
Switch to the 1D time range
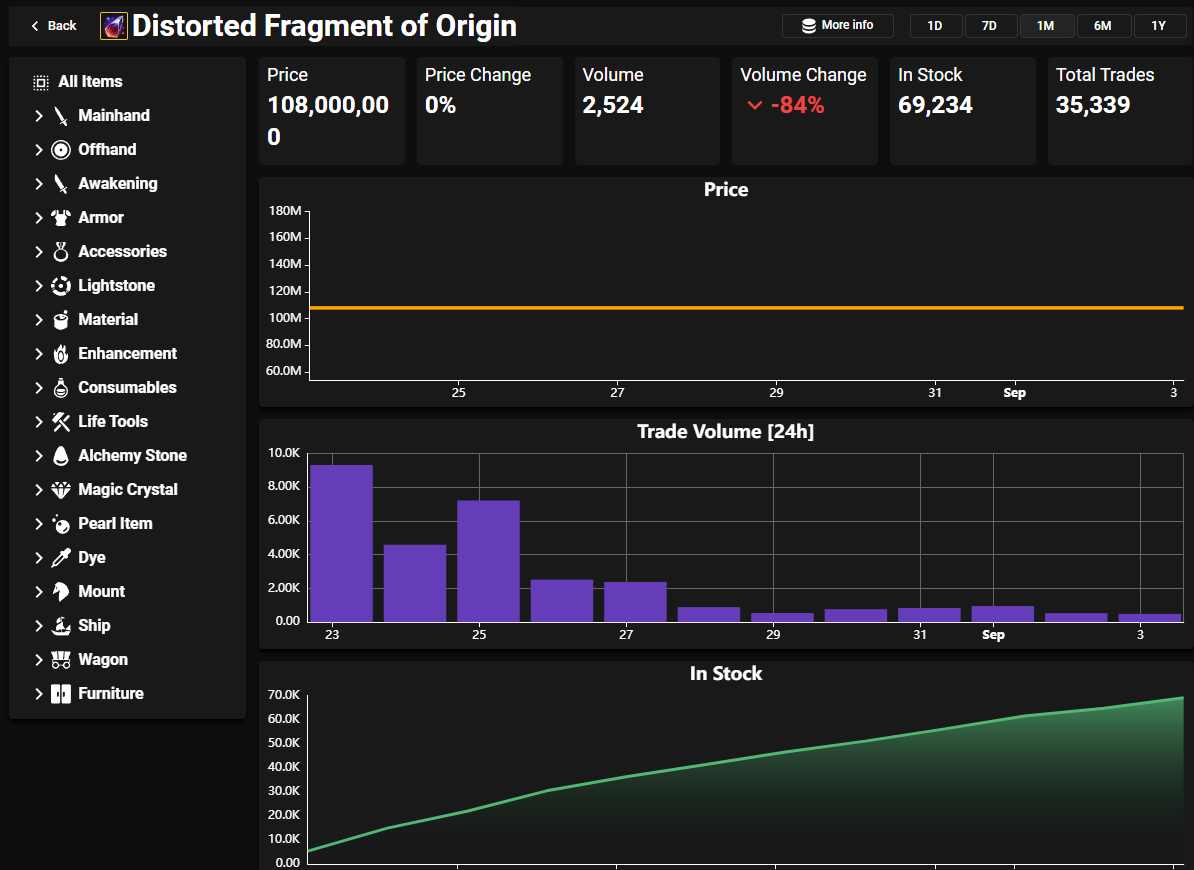point(934,26)
